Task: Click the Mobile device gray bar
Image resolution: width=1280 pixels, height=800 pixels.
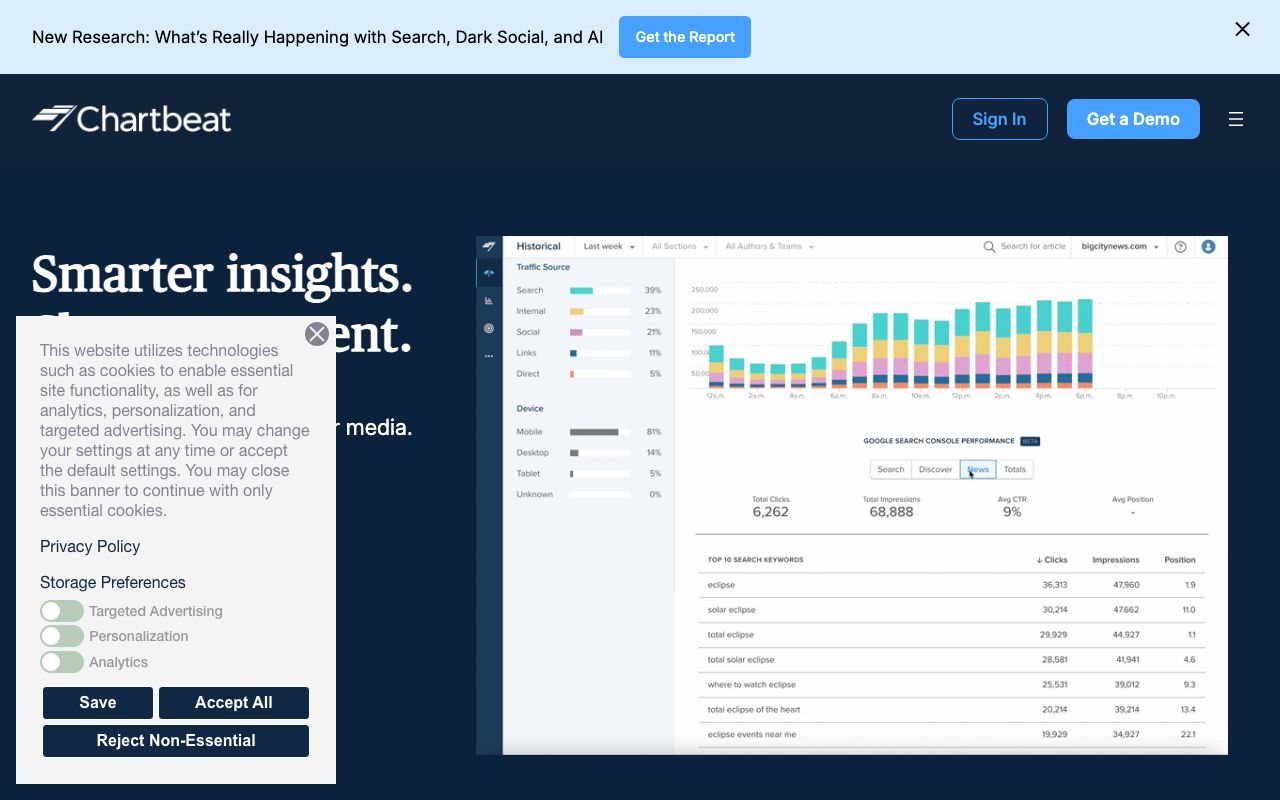Action: tap(594, 432)
